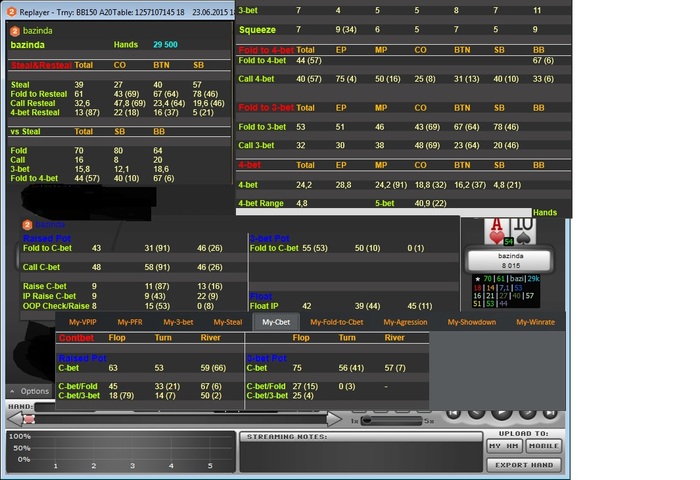The image size is (700, 480).
Task: Click the HAND number input field
Action: pos(45,407)
